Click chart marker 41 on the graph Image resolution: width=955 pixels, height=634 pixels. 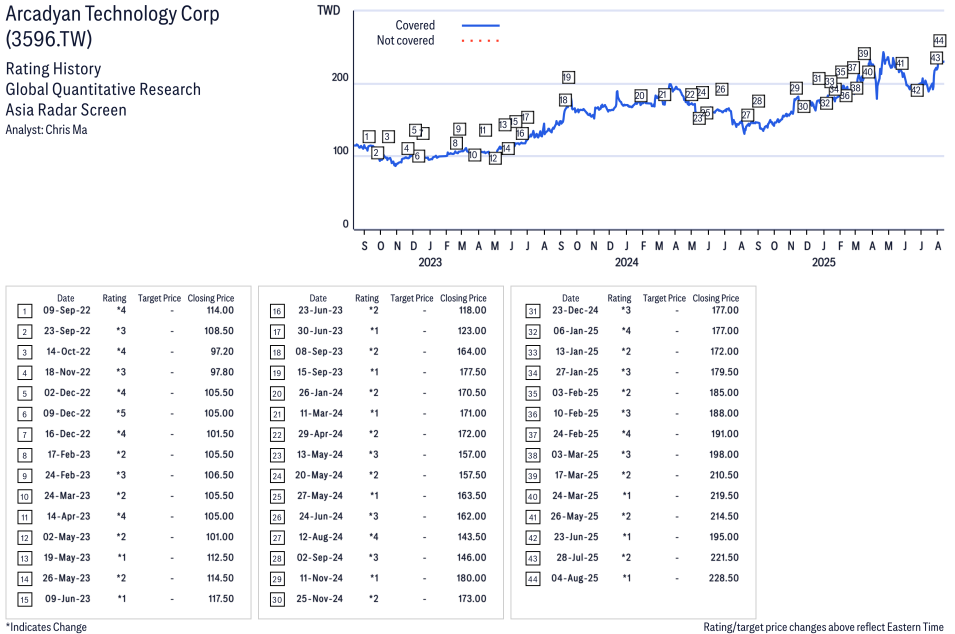coord(901,63)
